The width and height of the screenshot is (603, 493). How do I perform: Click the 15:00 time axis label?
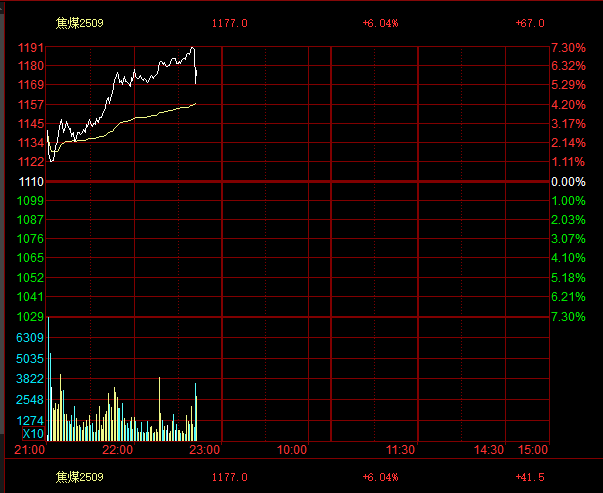[533, 450]
